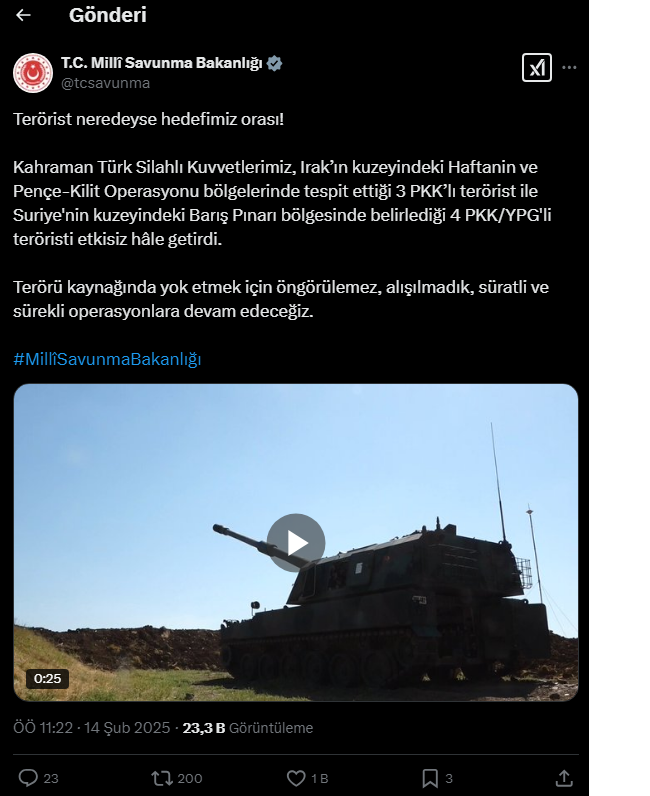Image resolution: width=650 pixels, height=796 pixels.
Task: Click the @tcsavunma handle
Action: tap(106, 83)
